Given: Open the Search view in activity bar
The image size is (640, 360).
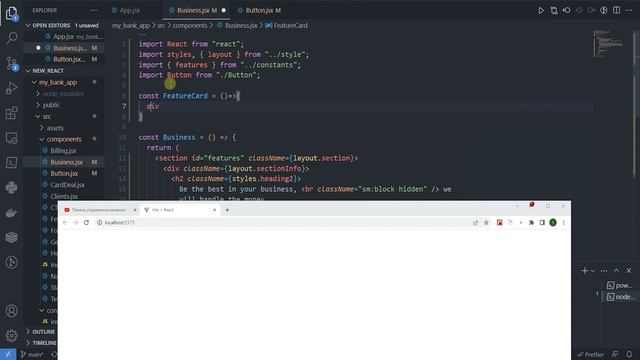Looking at the screenshot, I should 11,38.
